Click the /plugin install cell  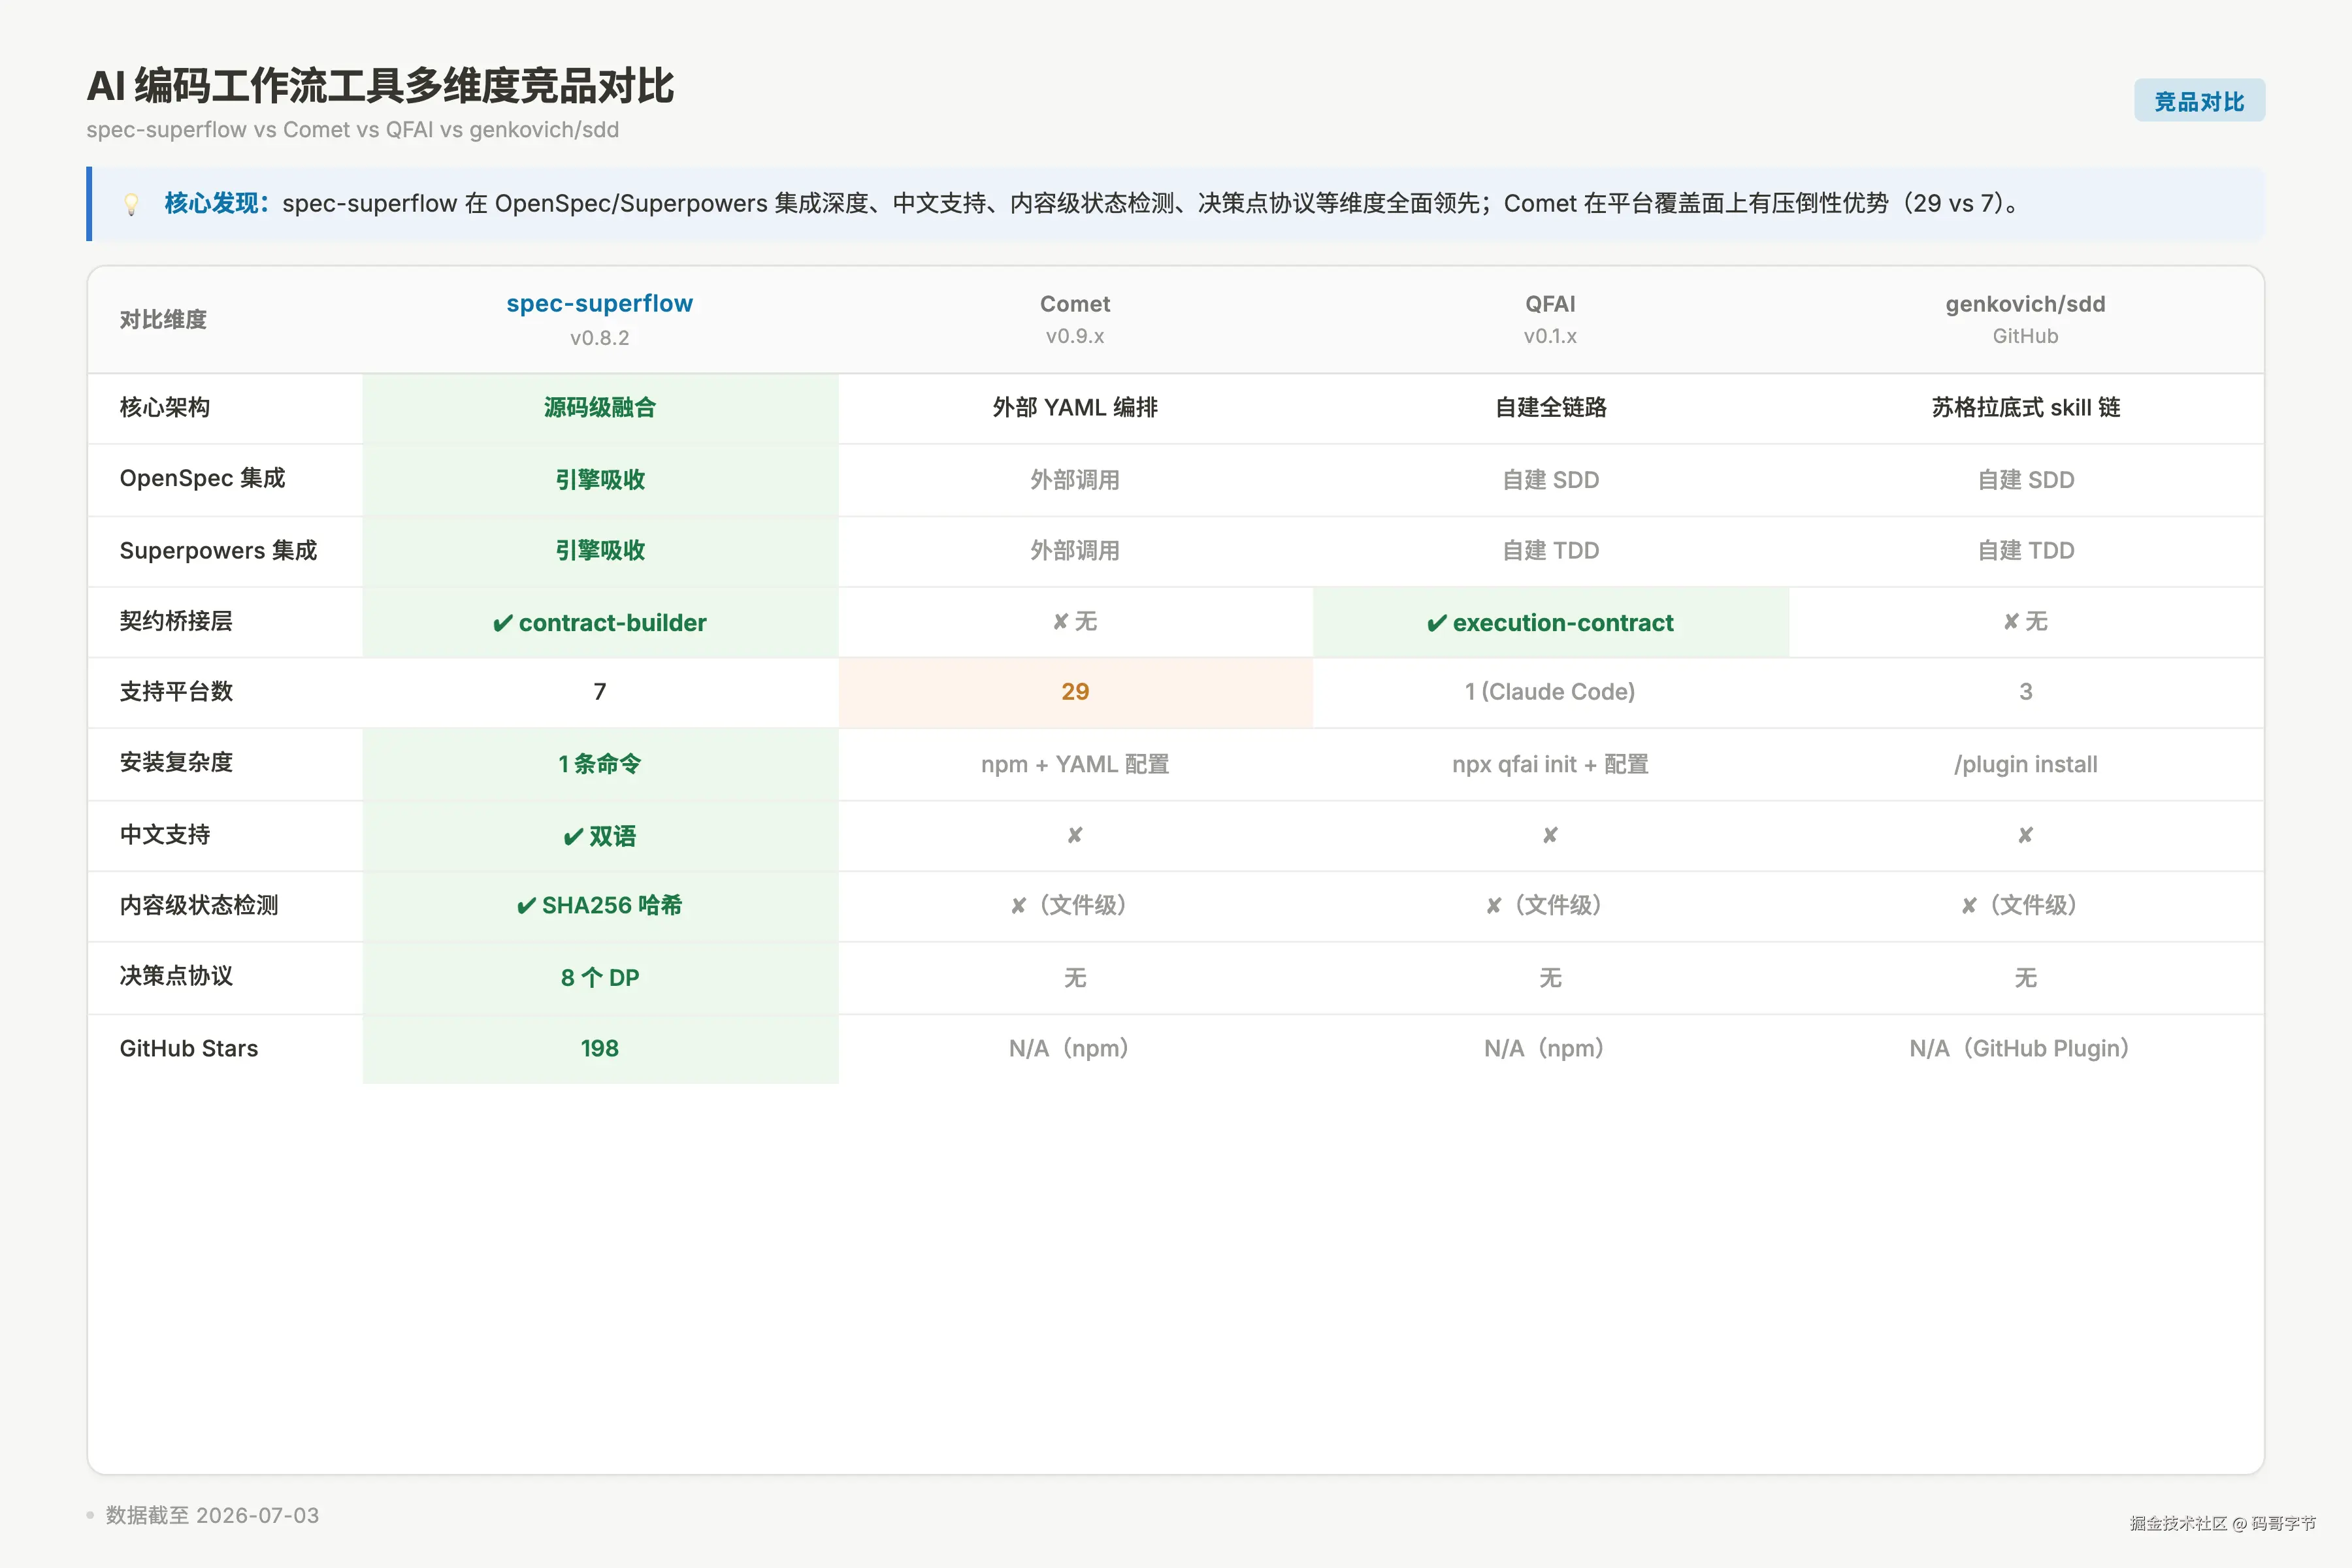[x=2025, y=765]
